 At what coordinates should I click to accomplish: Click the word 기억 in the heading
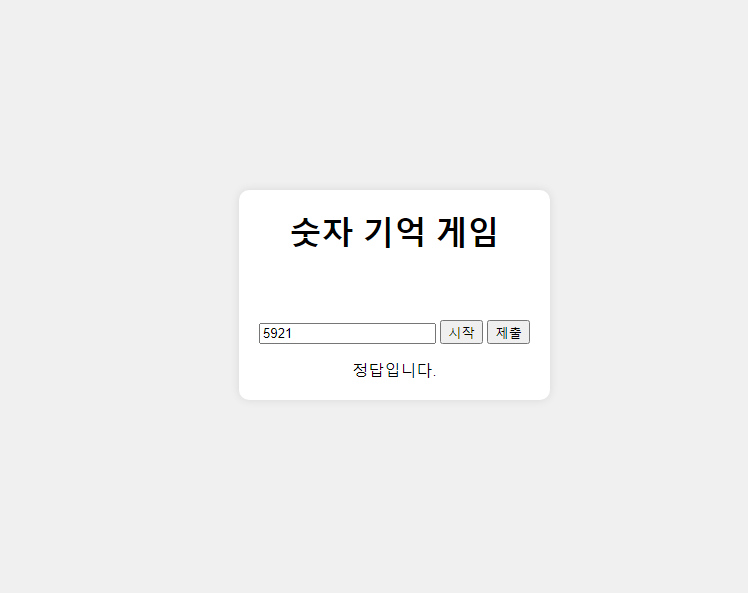coord(394,232)
